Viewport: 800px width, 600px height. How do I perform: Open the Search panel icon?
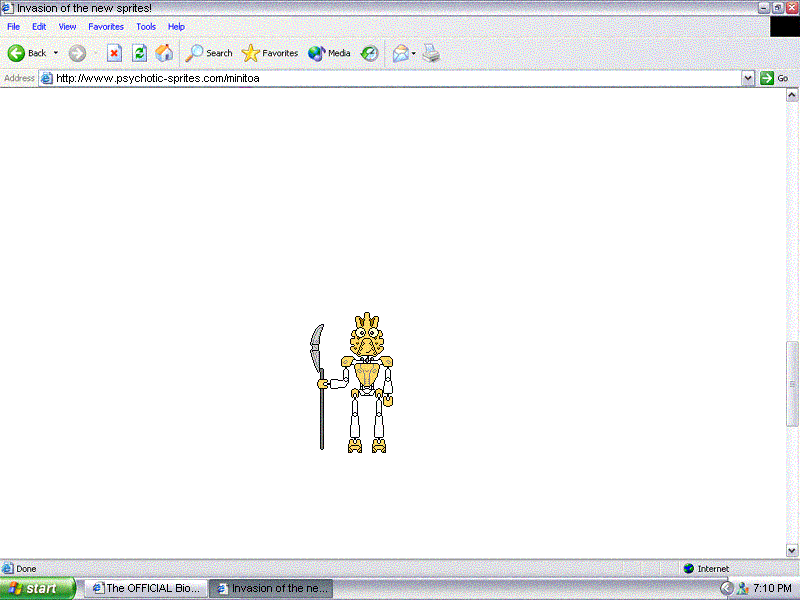(208, 53)
